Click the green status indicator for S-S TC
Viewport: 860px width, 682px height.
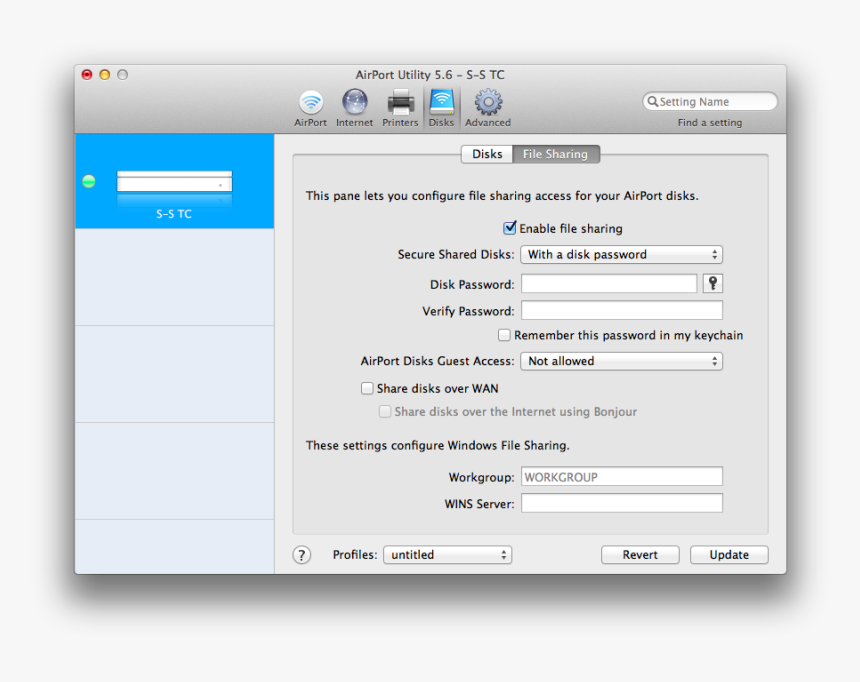tap(89, 181)
